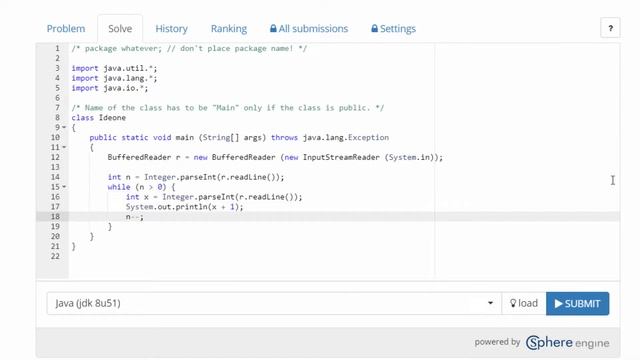Select the Solve tab

(120, 29)
